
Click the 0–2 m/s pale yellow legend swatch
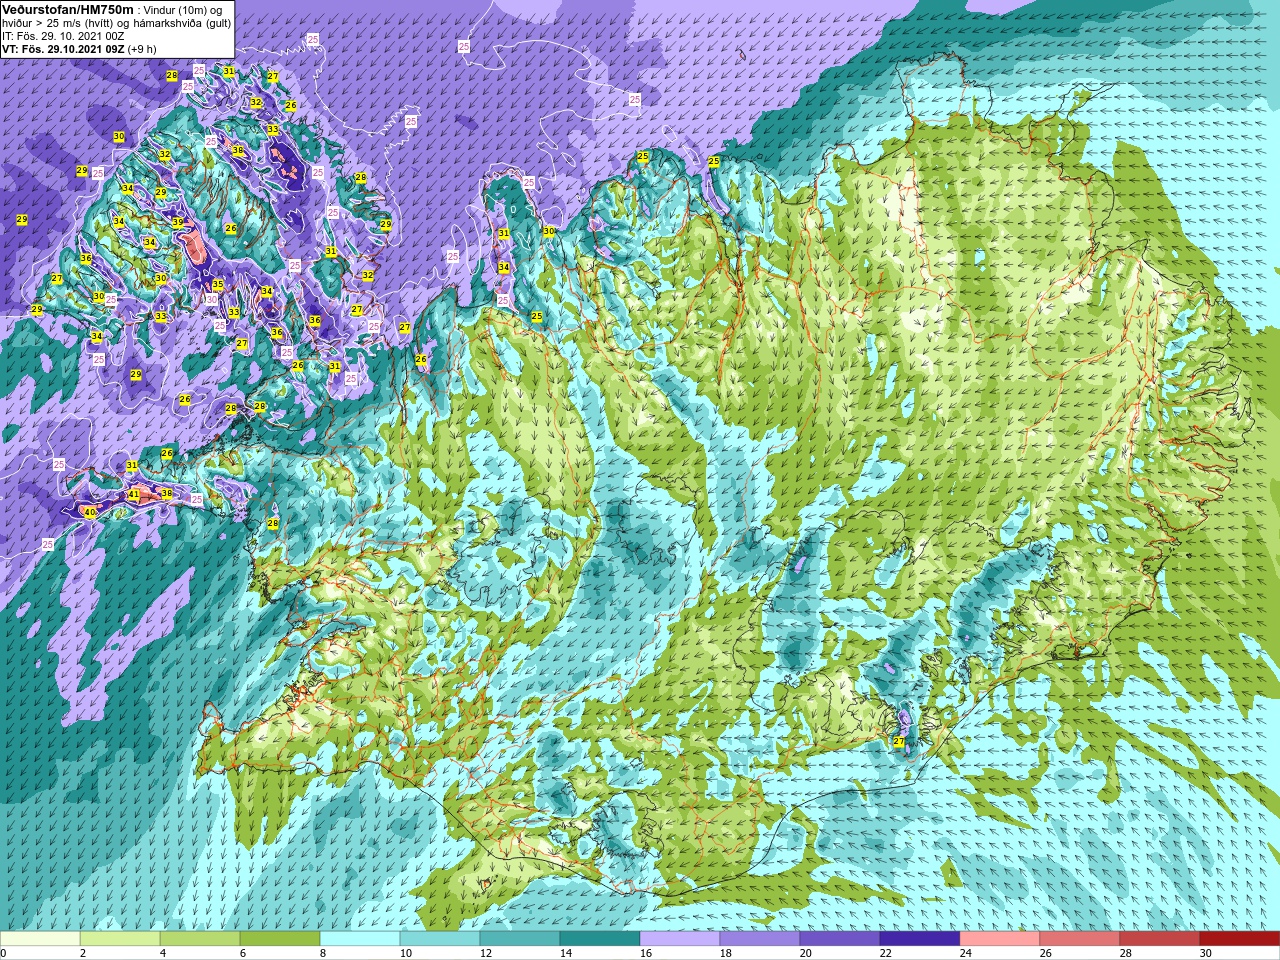tap(40, 939)
